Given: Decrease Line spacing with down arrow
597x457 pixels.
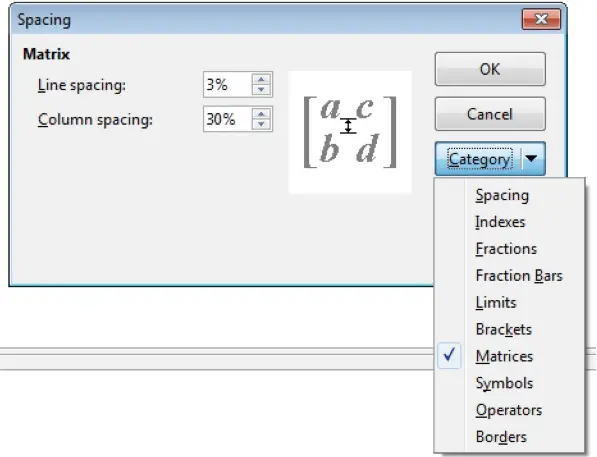Looking at the screenshot, I should (261, 89).
